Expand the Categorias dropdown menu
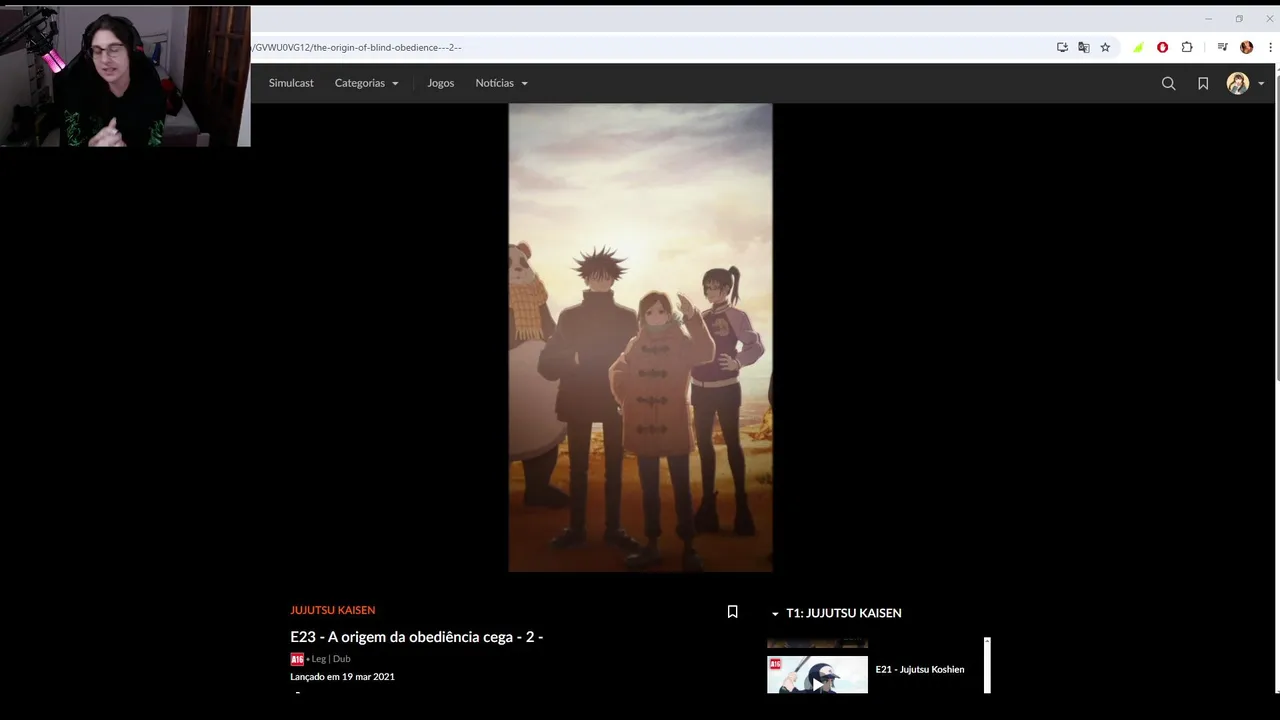 tap(366, 83)
